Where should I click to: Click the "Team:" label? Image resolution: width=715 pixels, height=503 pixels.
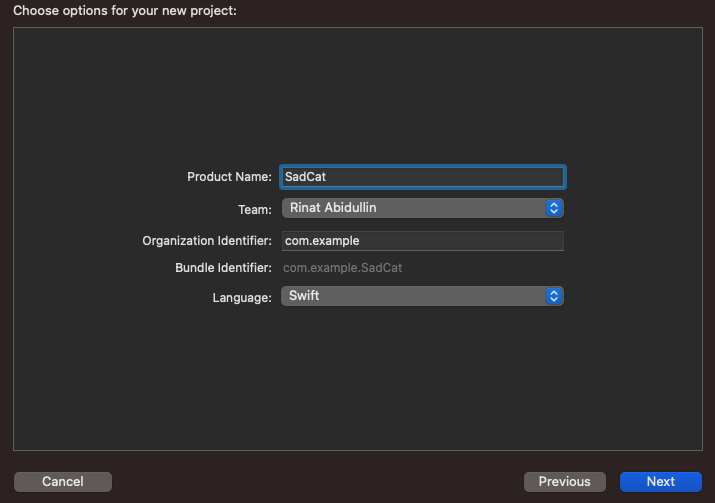tap(254, 209)
